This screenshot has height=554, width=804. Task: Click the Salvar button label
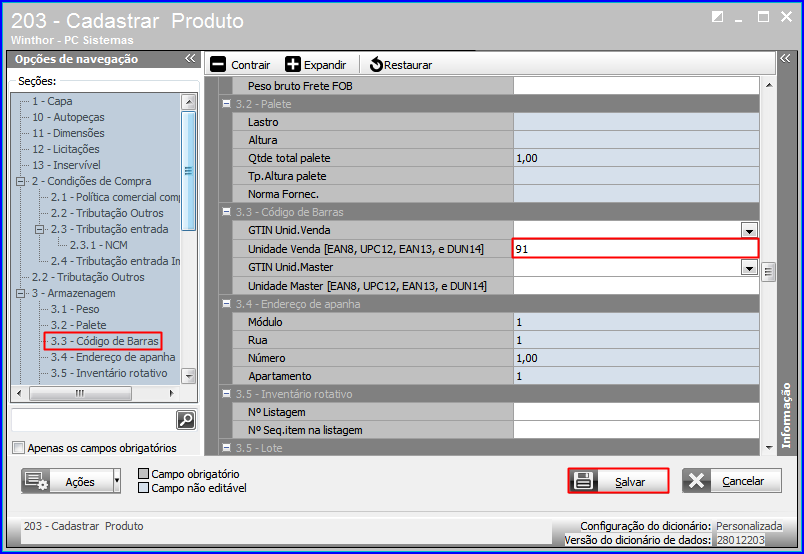click(630, 482)
